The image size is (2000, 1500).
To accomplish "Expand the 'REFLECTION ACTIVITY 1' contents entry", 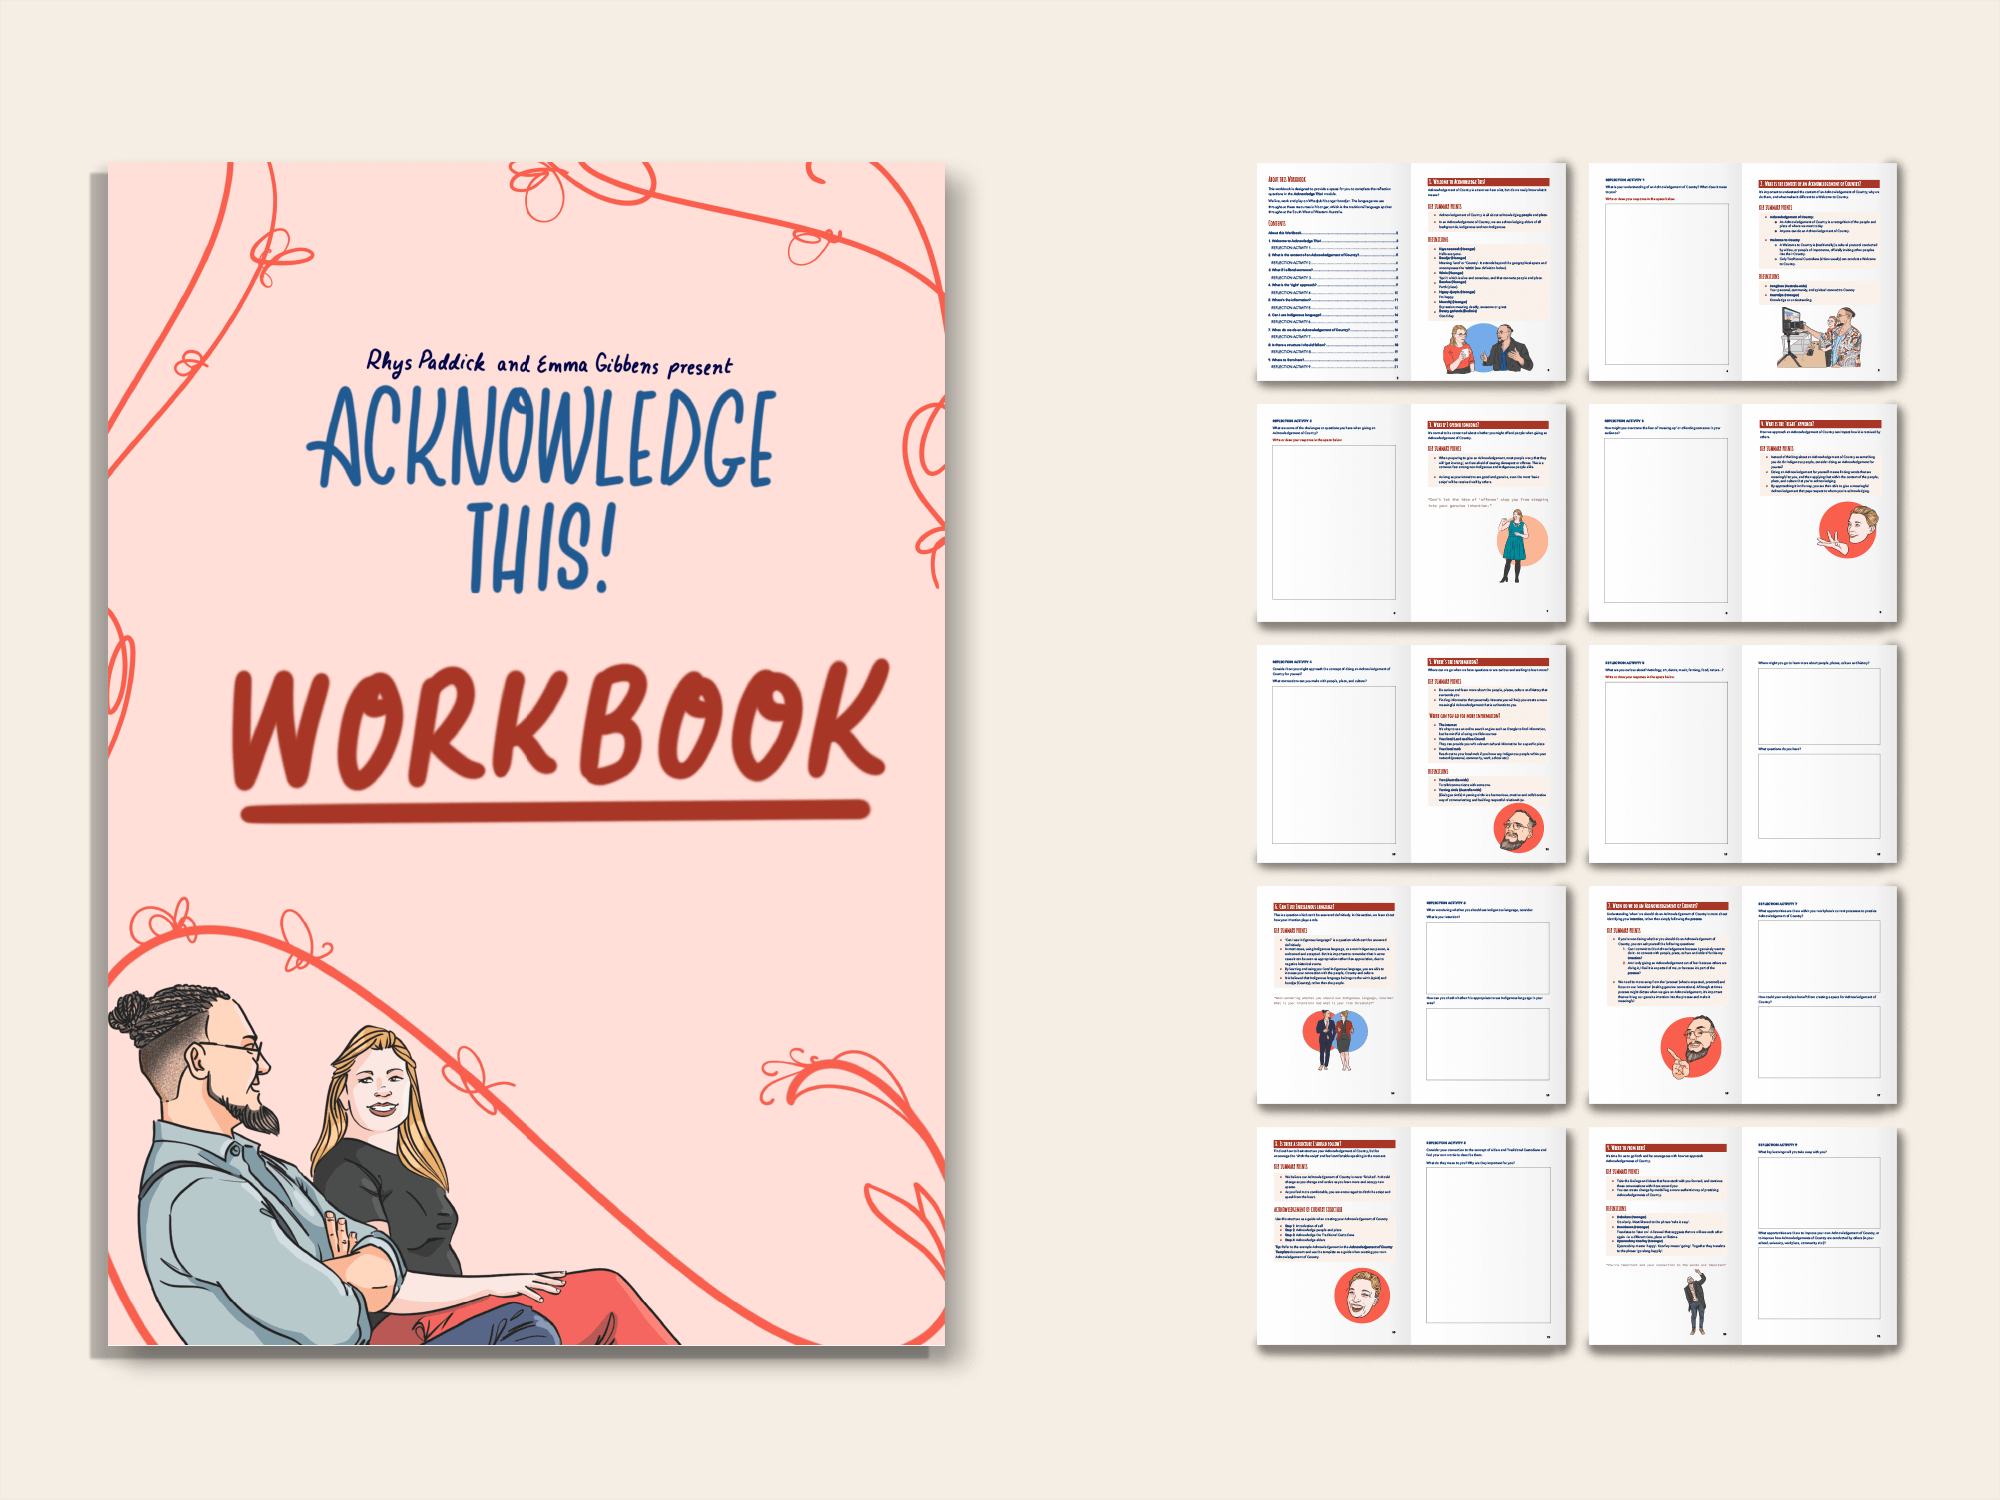I will (x=1290, y=247).
